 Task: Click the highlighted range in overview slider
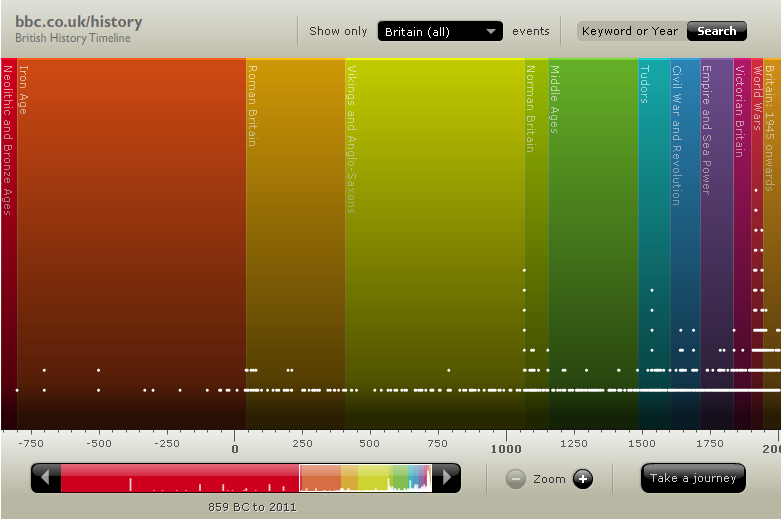(365, 478)
